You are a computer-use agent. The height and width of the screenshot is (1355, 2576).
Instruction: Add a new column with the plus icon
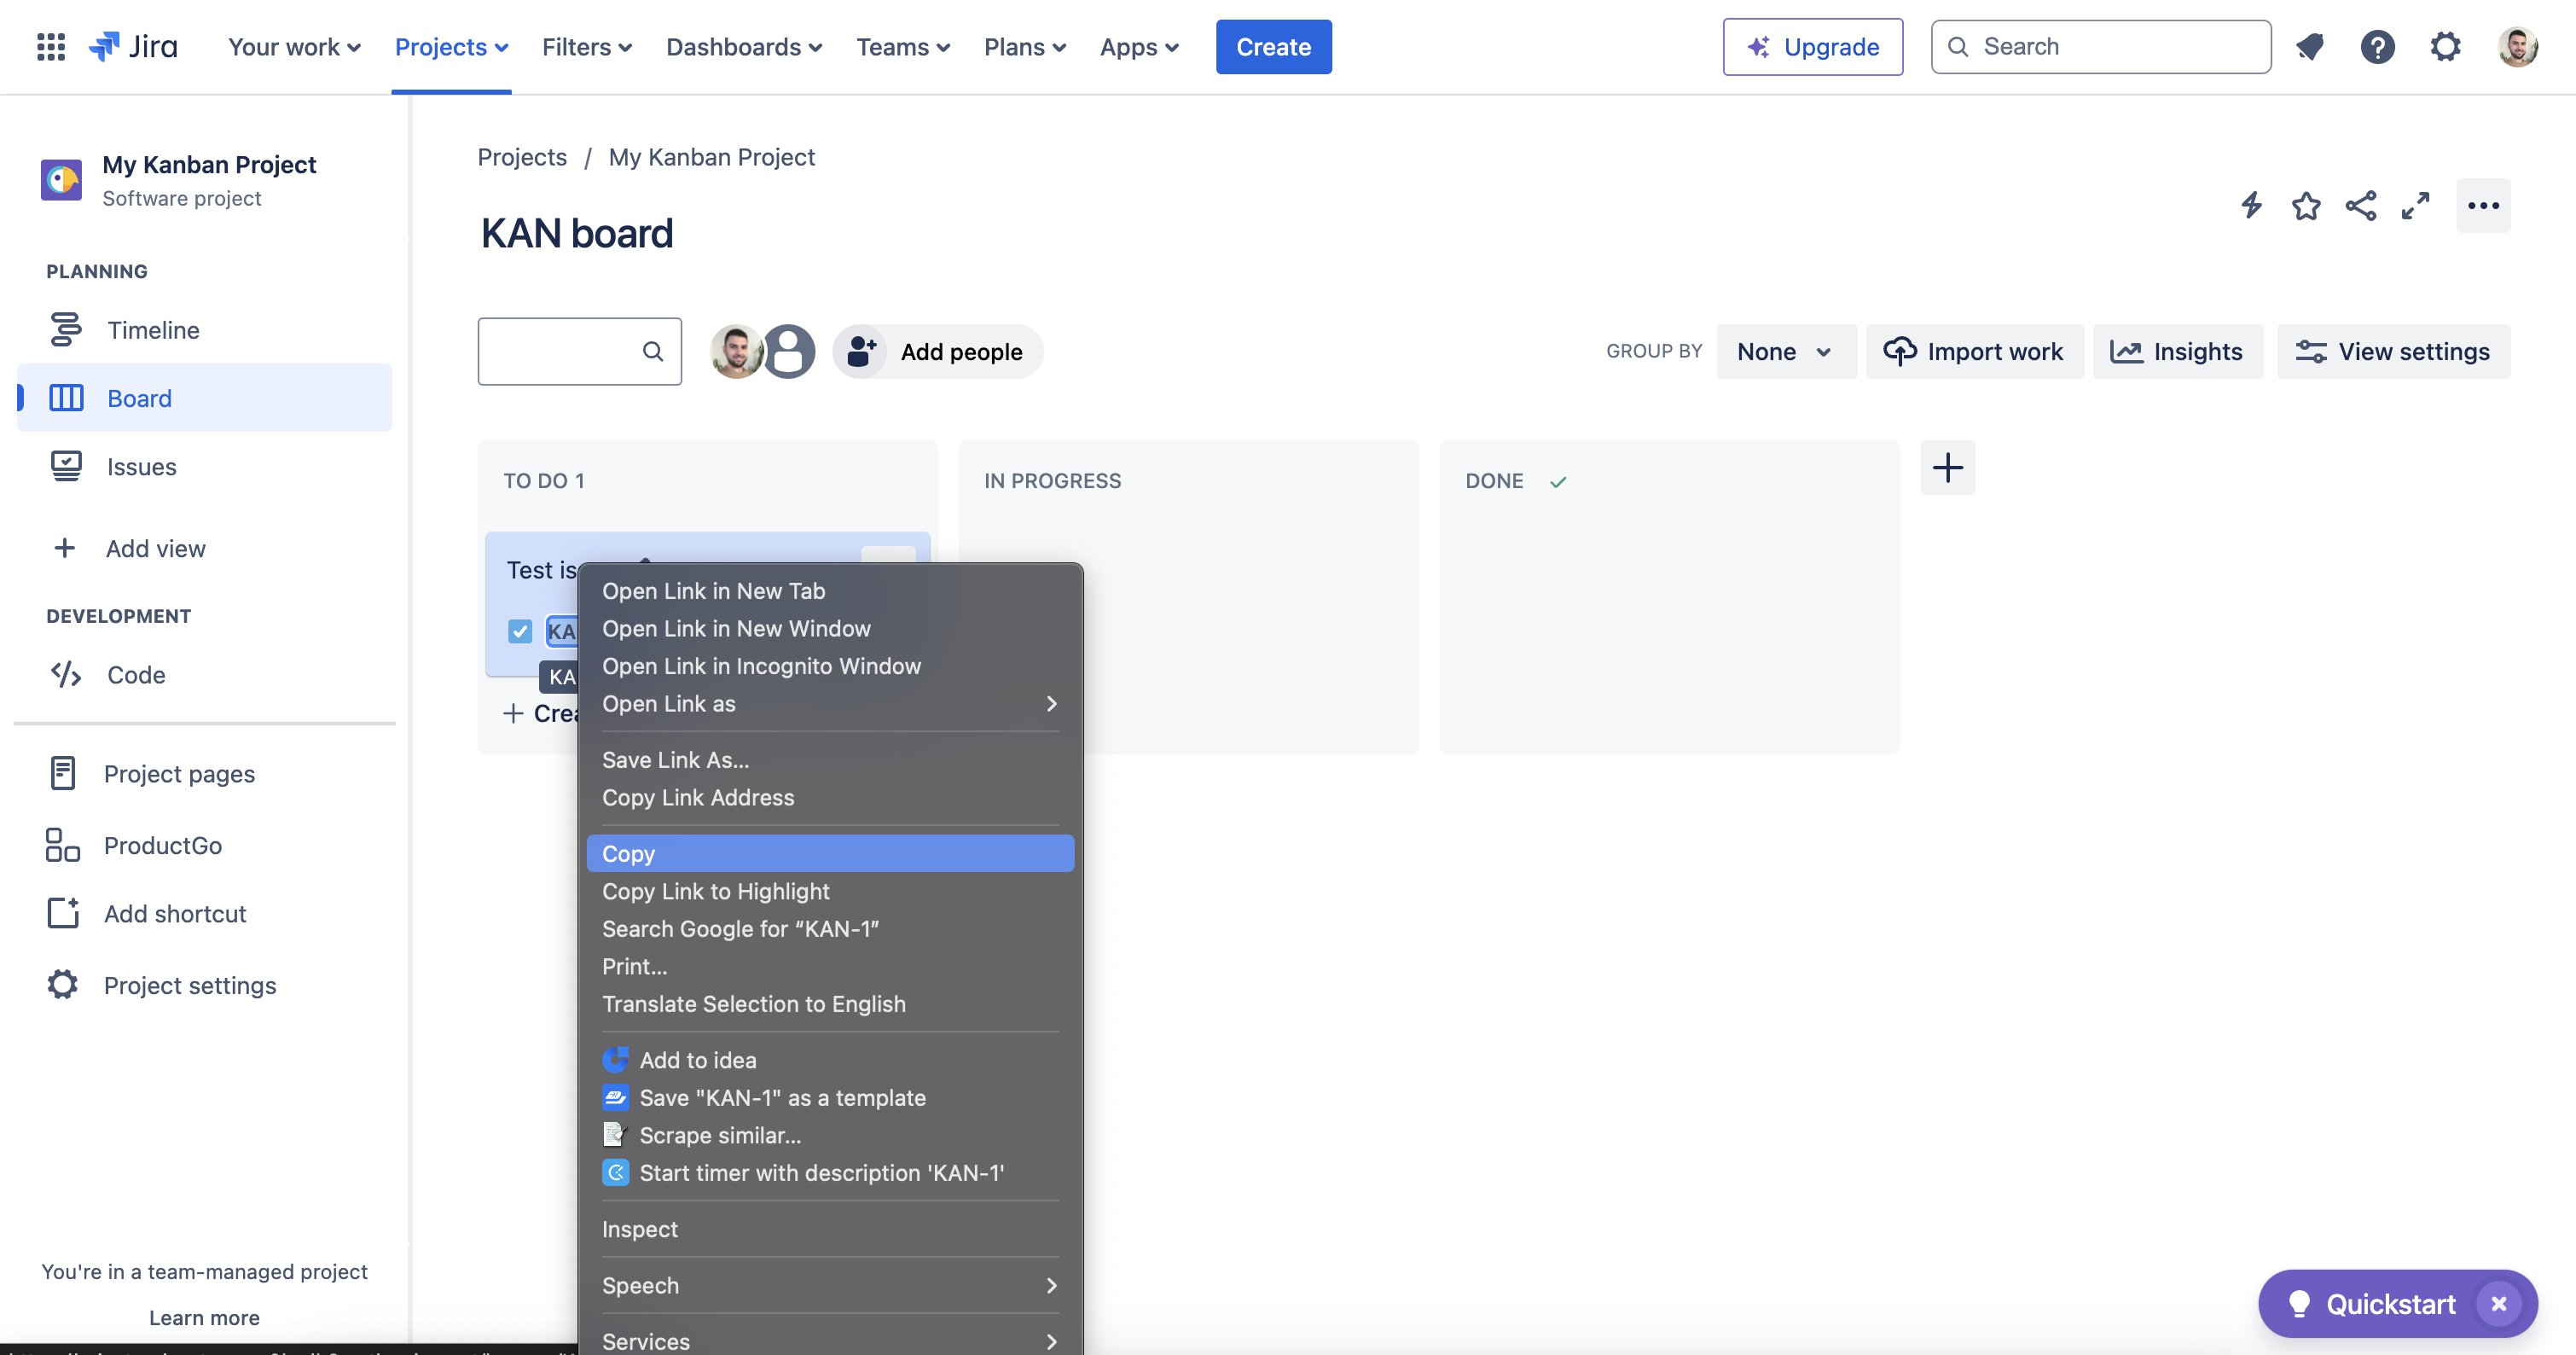(1947, 467)
